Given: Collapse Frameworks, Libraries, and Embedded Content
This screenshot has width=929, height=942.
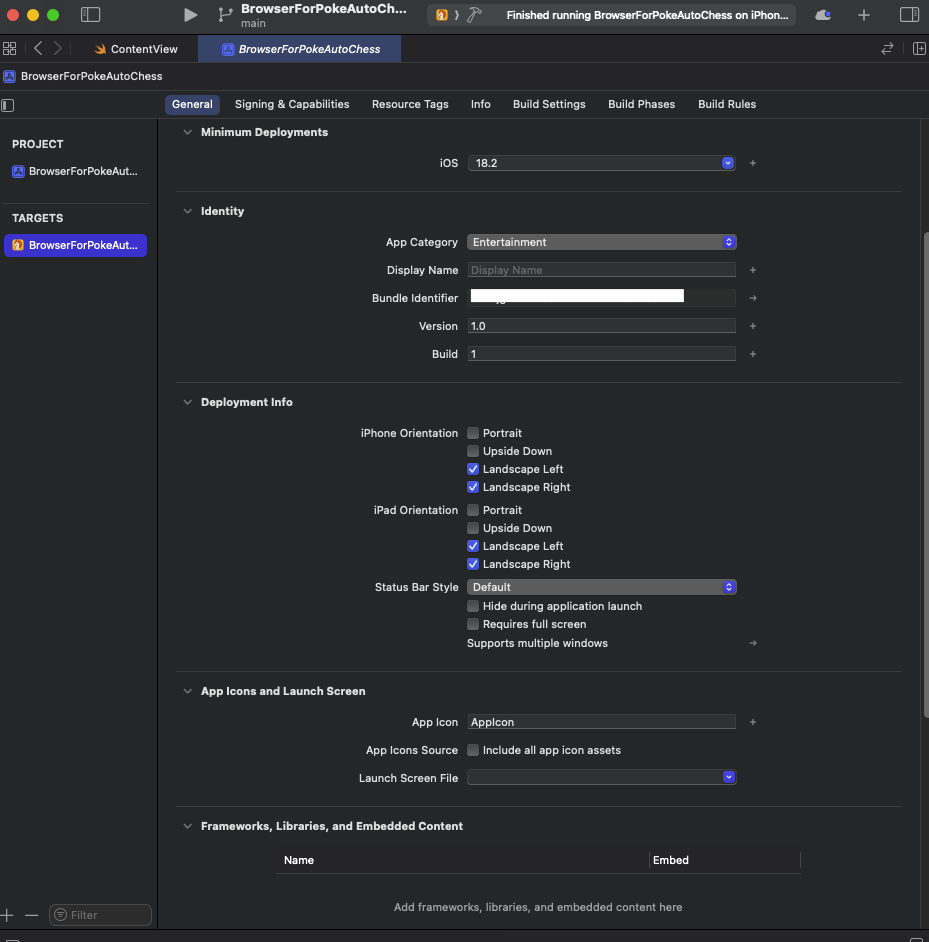Looking at the screenshot, I should [187, 827].
